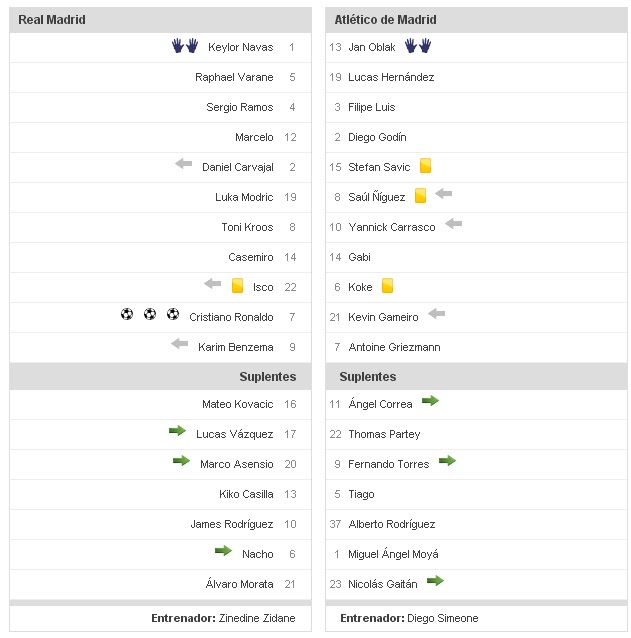Viewport: 631px width, 638px height.
Task: Click the green arrow beside Marco Asensio
Action: click(x=181, y=461)
